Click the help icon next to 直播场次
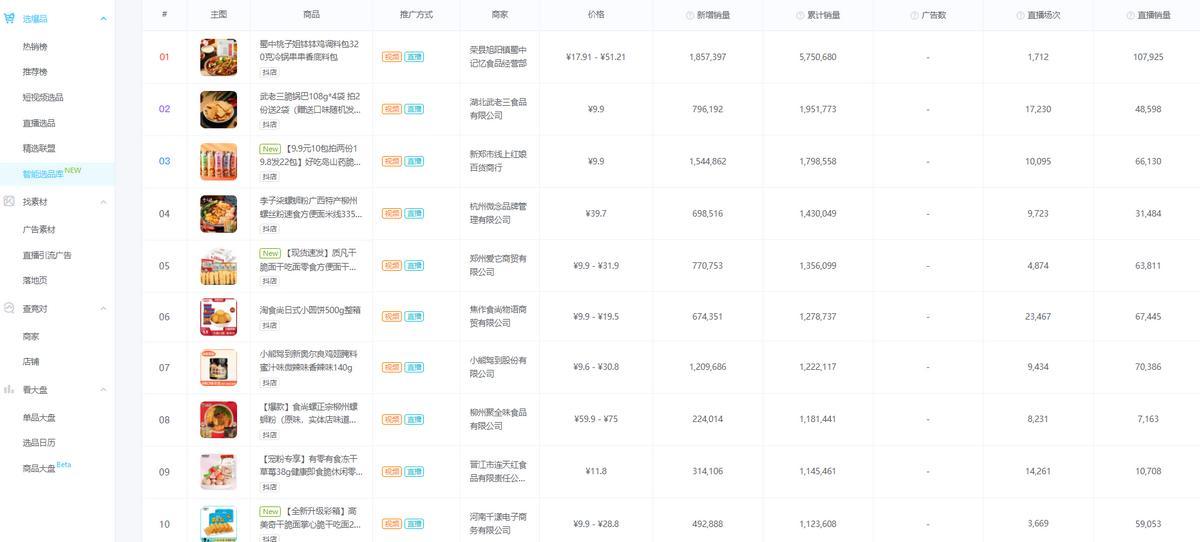The height and width of the screenshot is (542, 1200). [x=1020, y=15]
